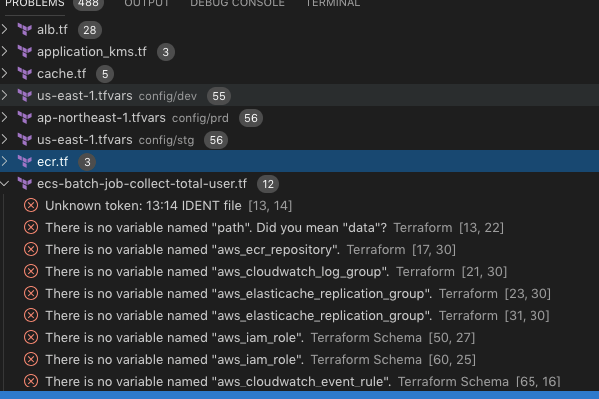
Task: Open aws_iam_role error at line 50
Action: tap(300, 337)
